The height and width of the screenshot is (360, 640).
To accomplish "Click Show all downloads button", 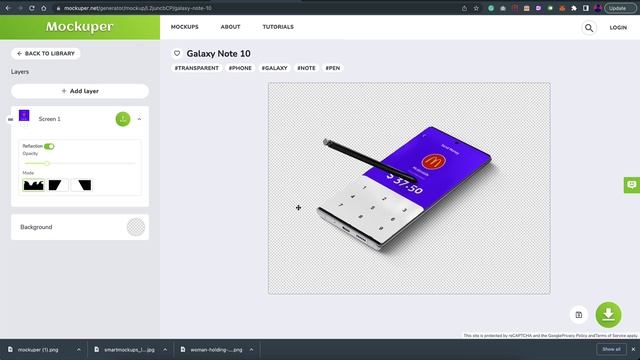I will 611,349.
